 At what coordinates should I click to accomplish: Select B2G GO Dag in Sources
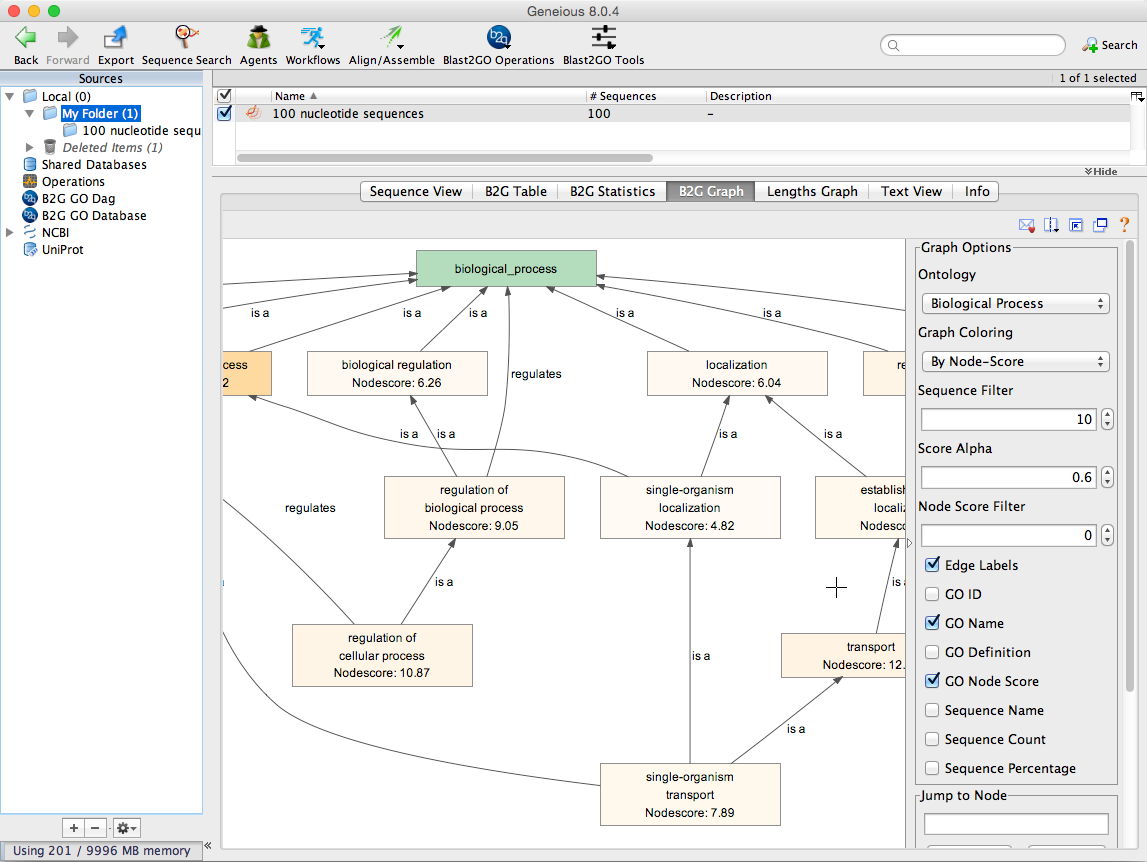[78, 198]
